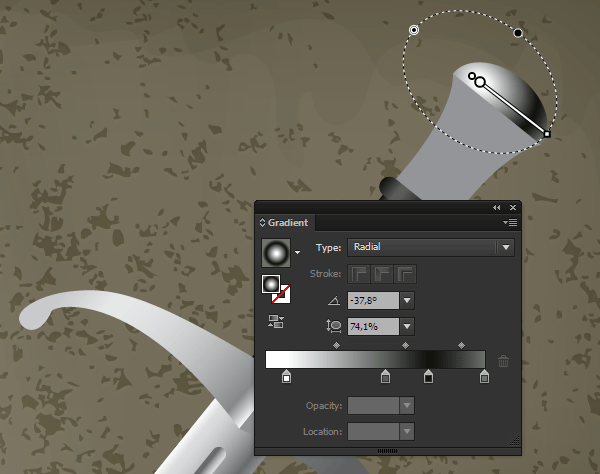Select the white gradient color stop
600x474 pixels.
tap(286, 376)
